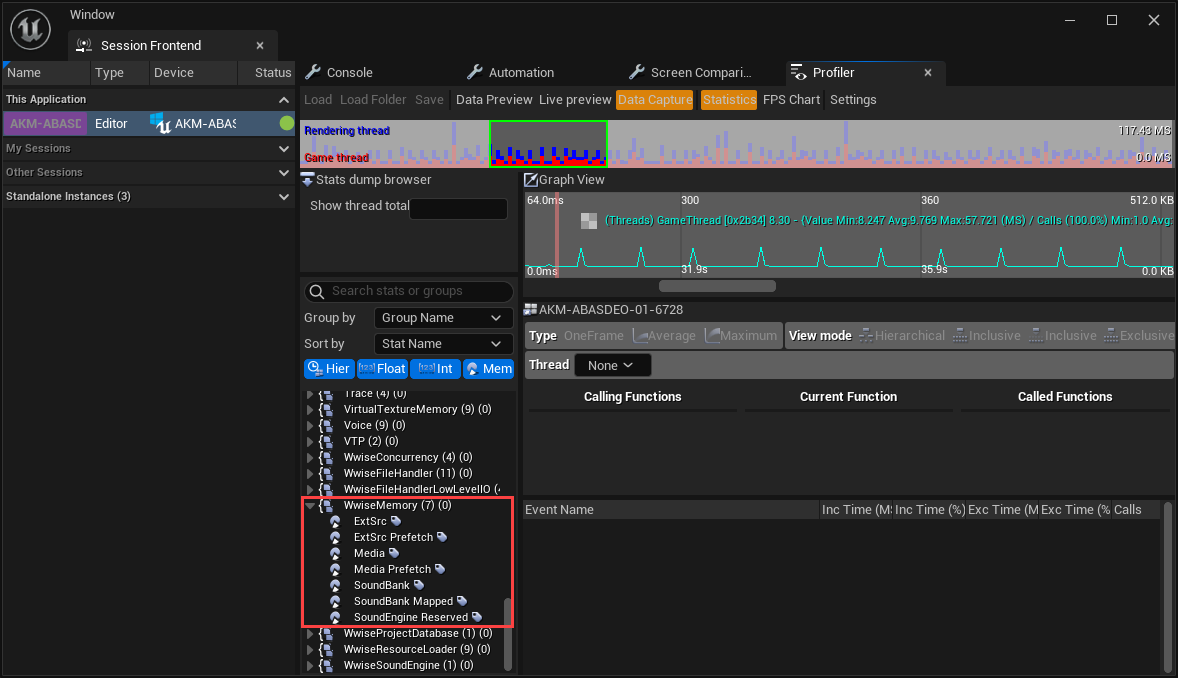Open the Window menu
Viewport: 1178px width, 678px height.
(x=92, y=15)
